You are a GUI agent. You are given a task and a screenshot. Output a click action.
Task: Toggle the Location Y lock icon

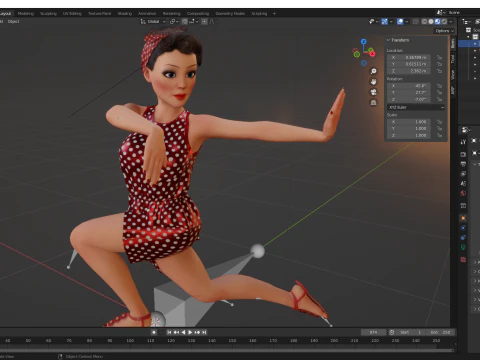click(x=439, y=64)
